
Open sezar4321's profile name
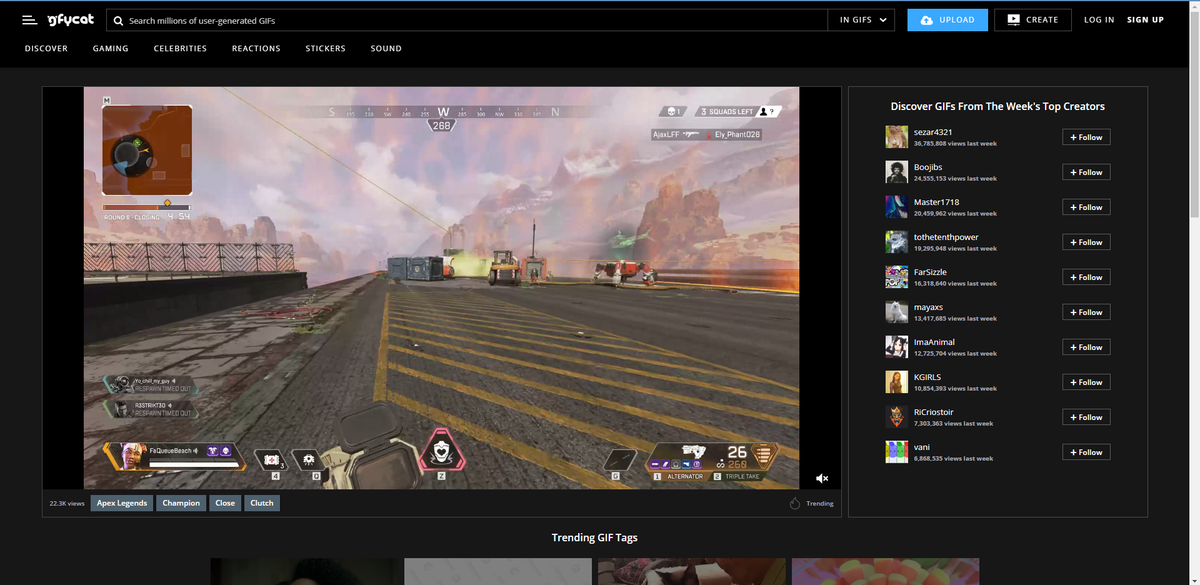click(933, 132)
